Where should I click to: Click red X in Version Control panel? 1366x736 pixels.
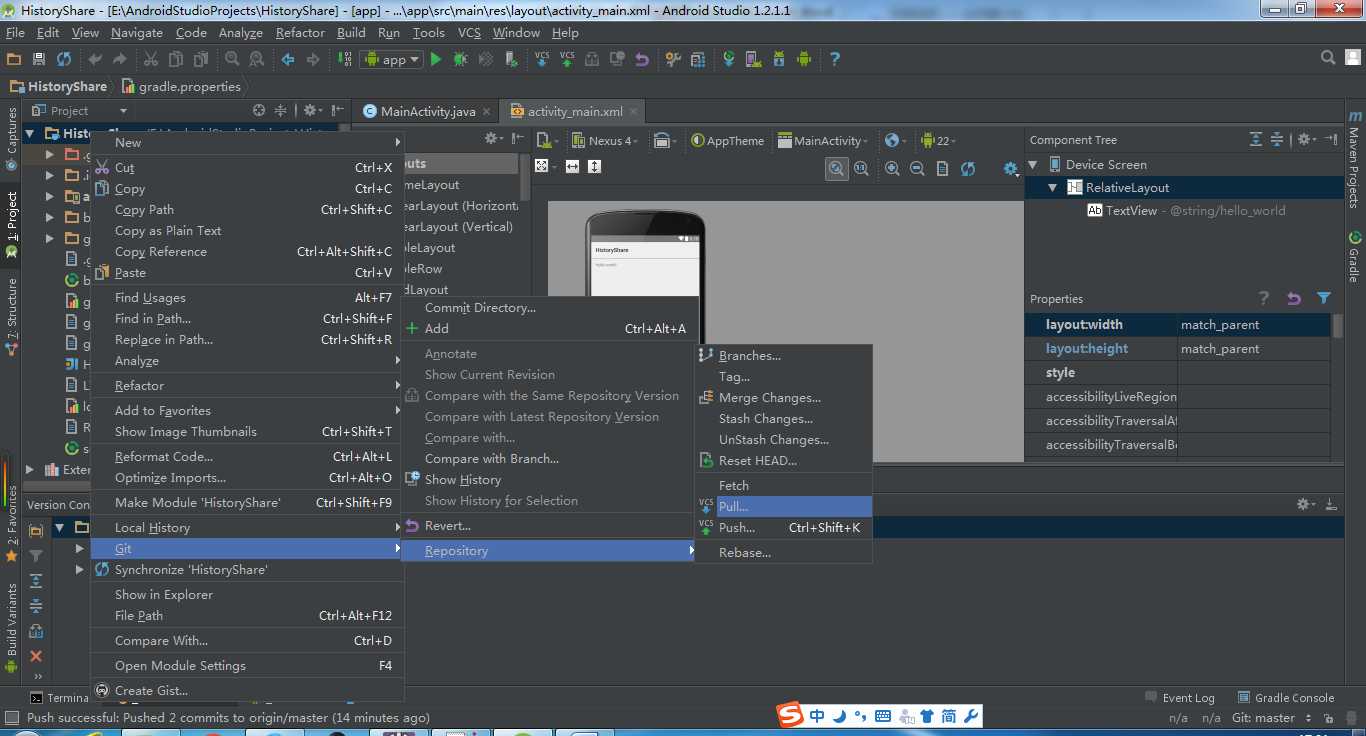click(36, 656)
